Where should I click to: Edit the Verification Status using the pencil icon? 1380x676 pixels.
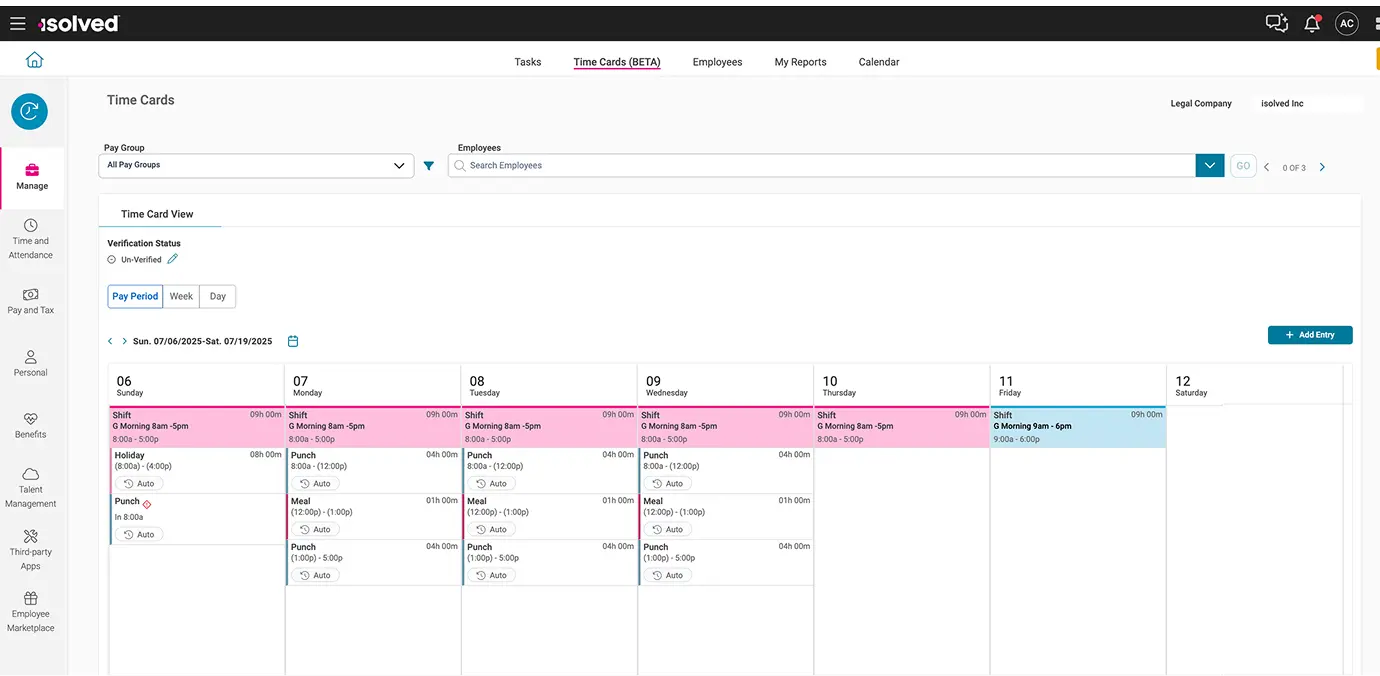point(172,258)
